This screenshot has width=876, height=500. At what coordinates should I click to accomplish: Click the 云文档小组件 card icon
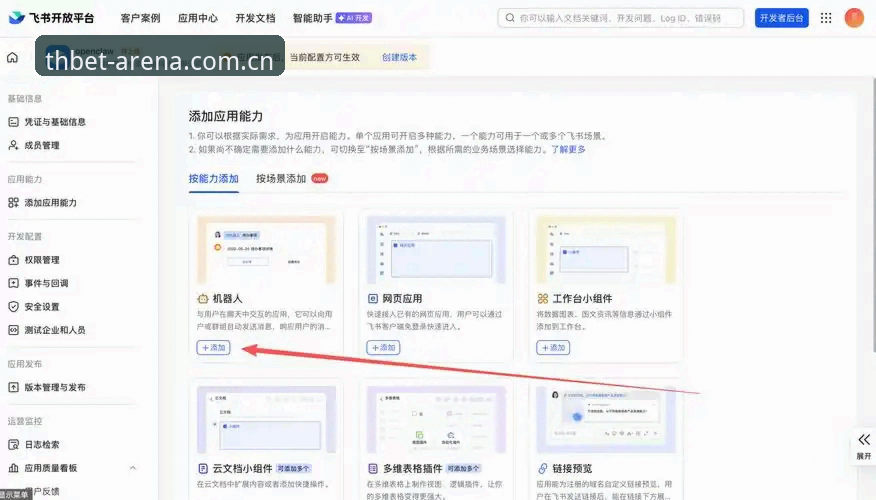click(x=203, y=468)
